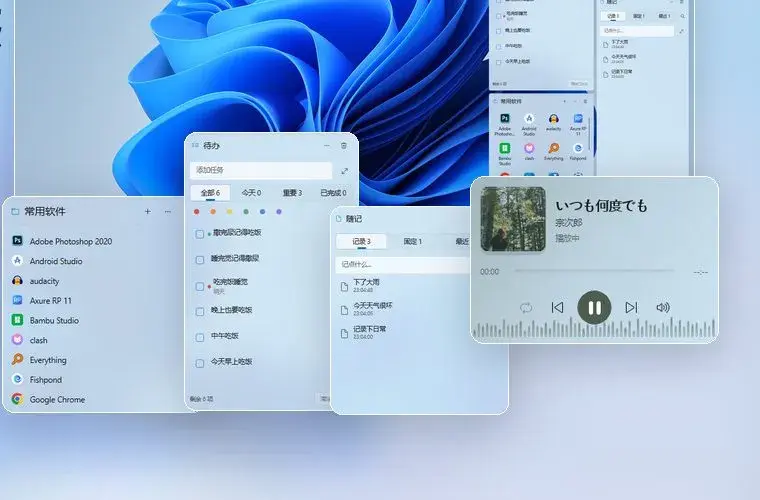The height and width of the screenshot is (500, 760).
Task: Click Everything icon in small icon-grid widget
Action: pyautogui.click(x=554, y=148)
